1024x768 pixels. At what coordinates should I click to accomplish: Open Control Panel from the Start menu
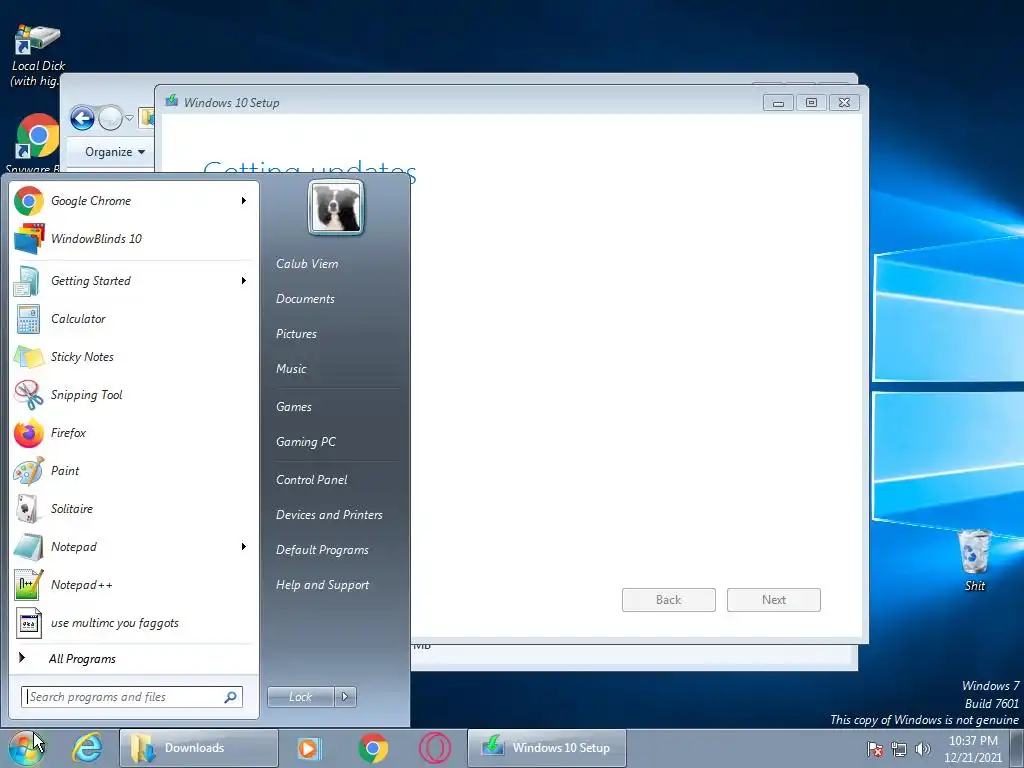pos(312,480)
